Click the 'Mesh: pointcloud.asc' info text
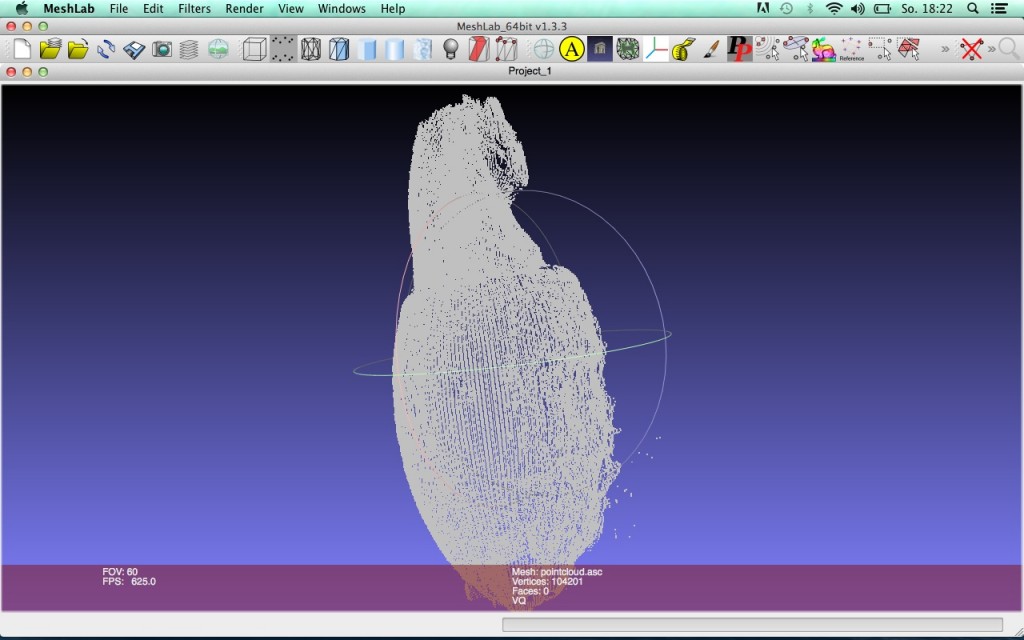This screenshot has height=640, width=1024. [556, 571]
